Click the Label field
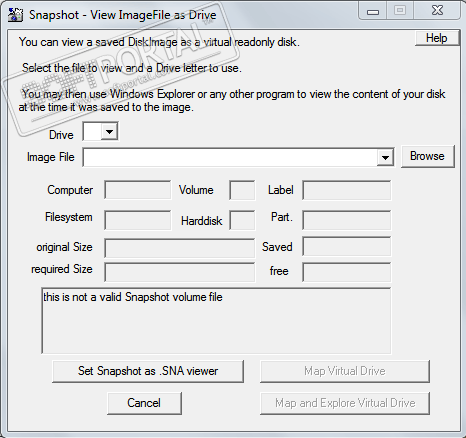Viewport: 466px width, 438px height. tap(346, 190)
